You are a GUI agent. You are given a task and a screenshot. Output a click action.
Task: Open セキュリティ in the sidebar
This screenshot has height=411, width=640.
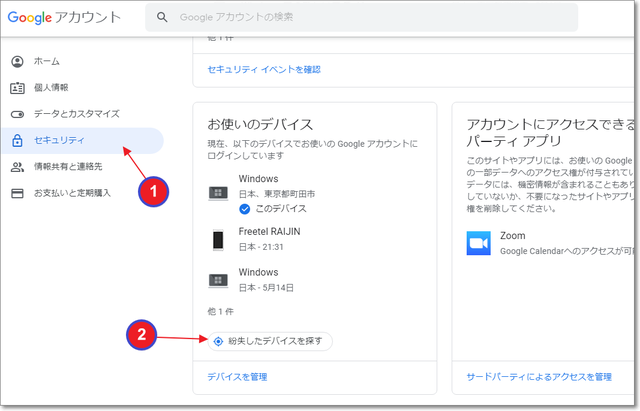60,140
